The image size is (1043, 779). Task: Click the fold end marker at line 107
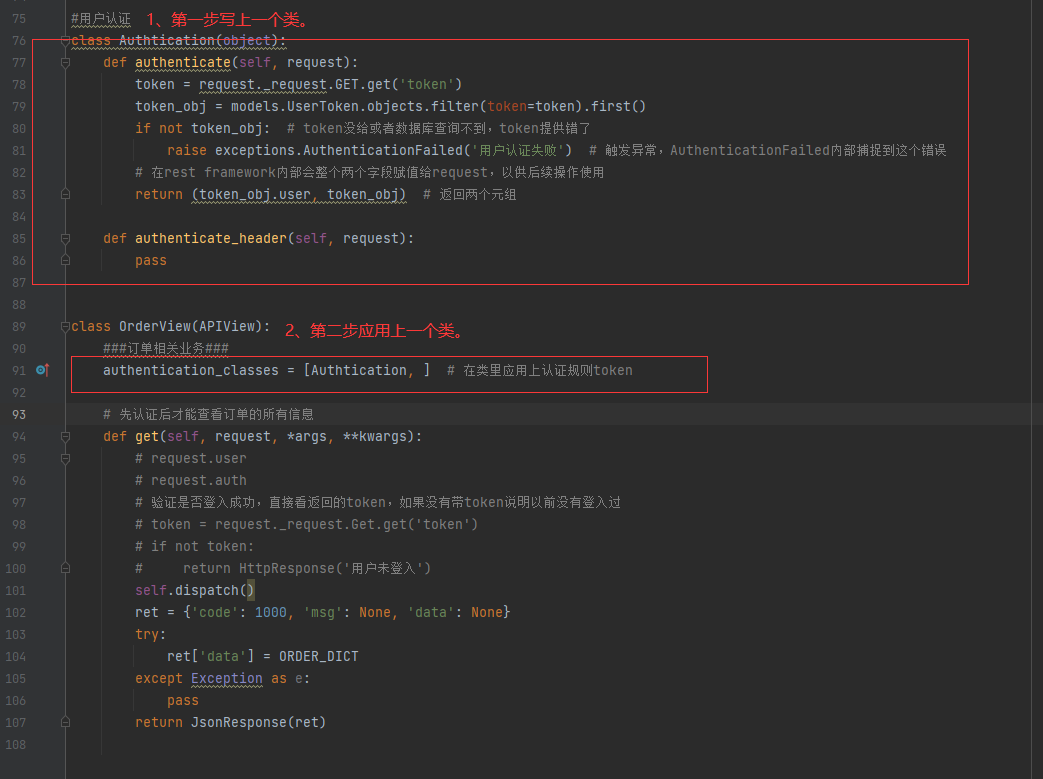pos(66,722)
